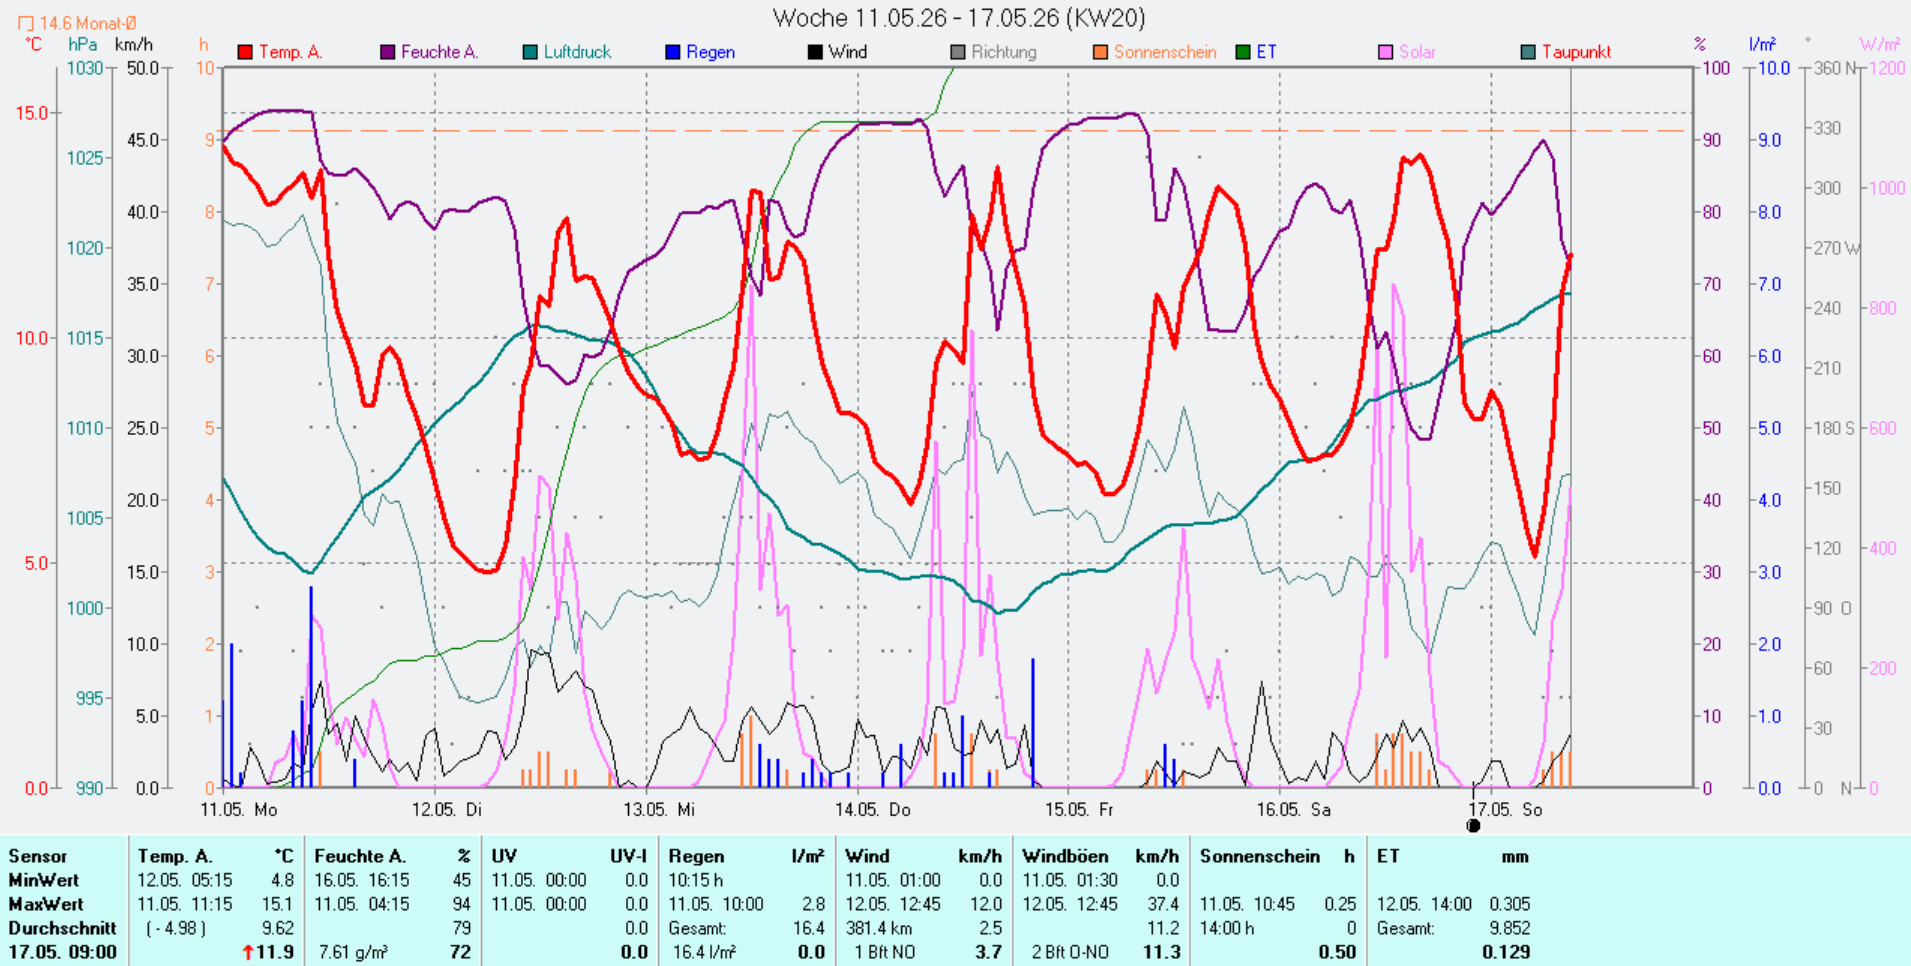1911x966 pixels.
Task: Click the Solar legend label
Action: (x=1417, y=52)
